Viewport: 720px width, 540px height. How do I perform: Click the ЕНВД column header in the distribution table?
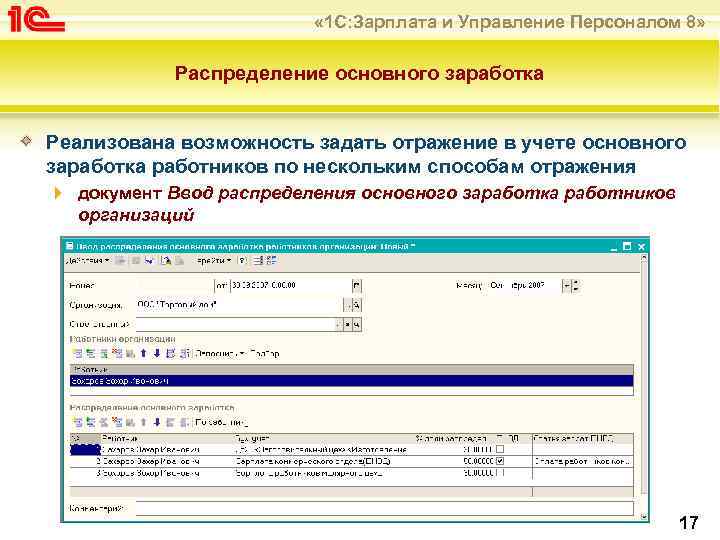coord(513,439)
